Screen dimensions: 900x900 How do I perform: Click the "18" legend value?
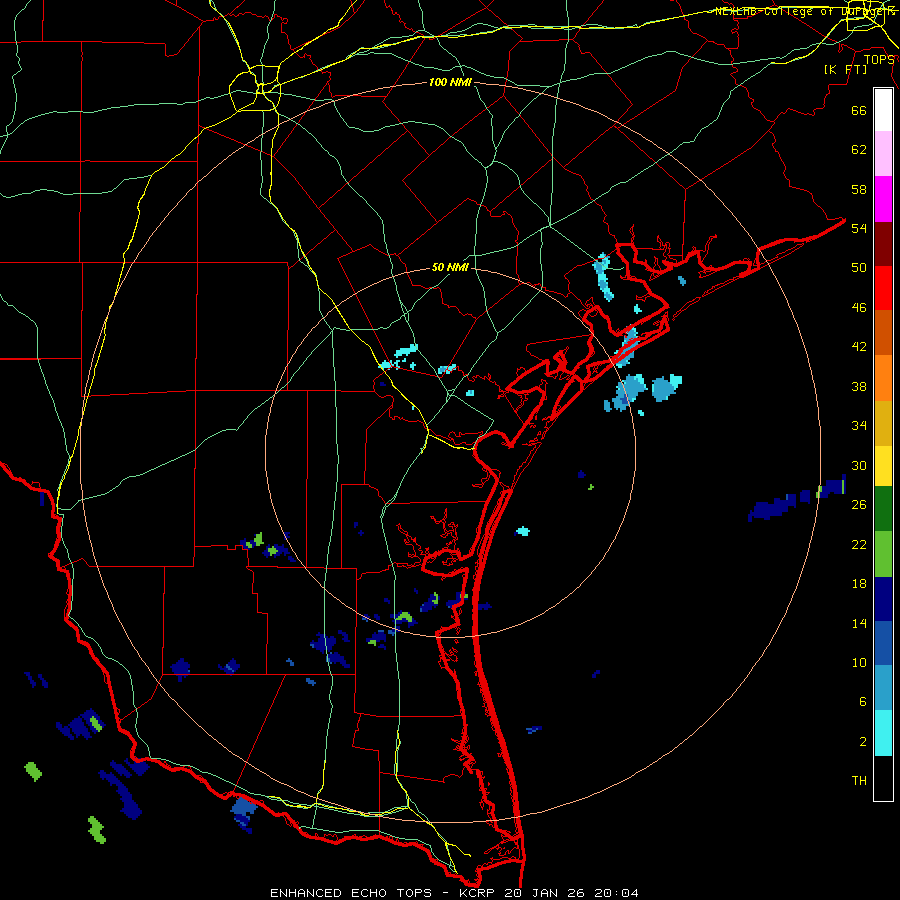tap(859, 584)
